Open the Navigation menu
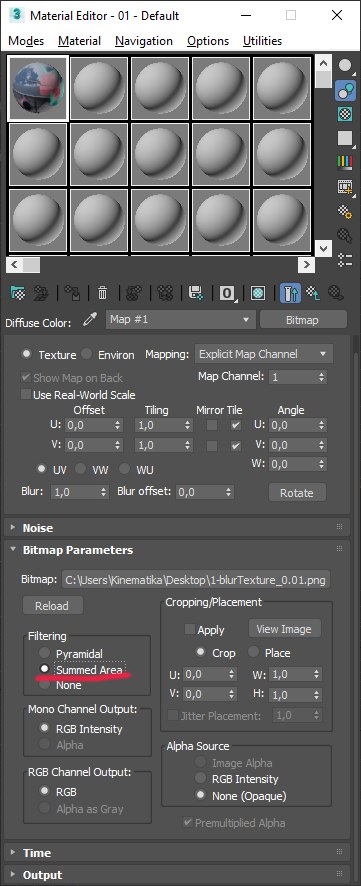 pos(143,41)
